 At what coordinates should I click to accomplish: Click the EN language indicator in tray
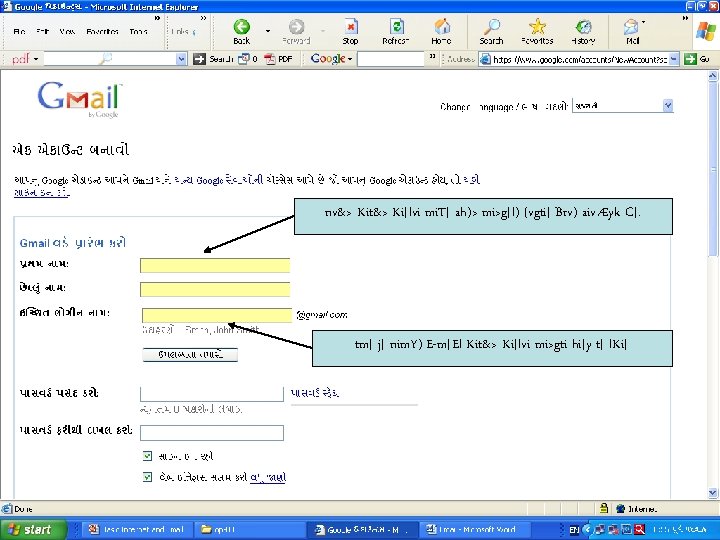click(574, 530)
